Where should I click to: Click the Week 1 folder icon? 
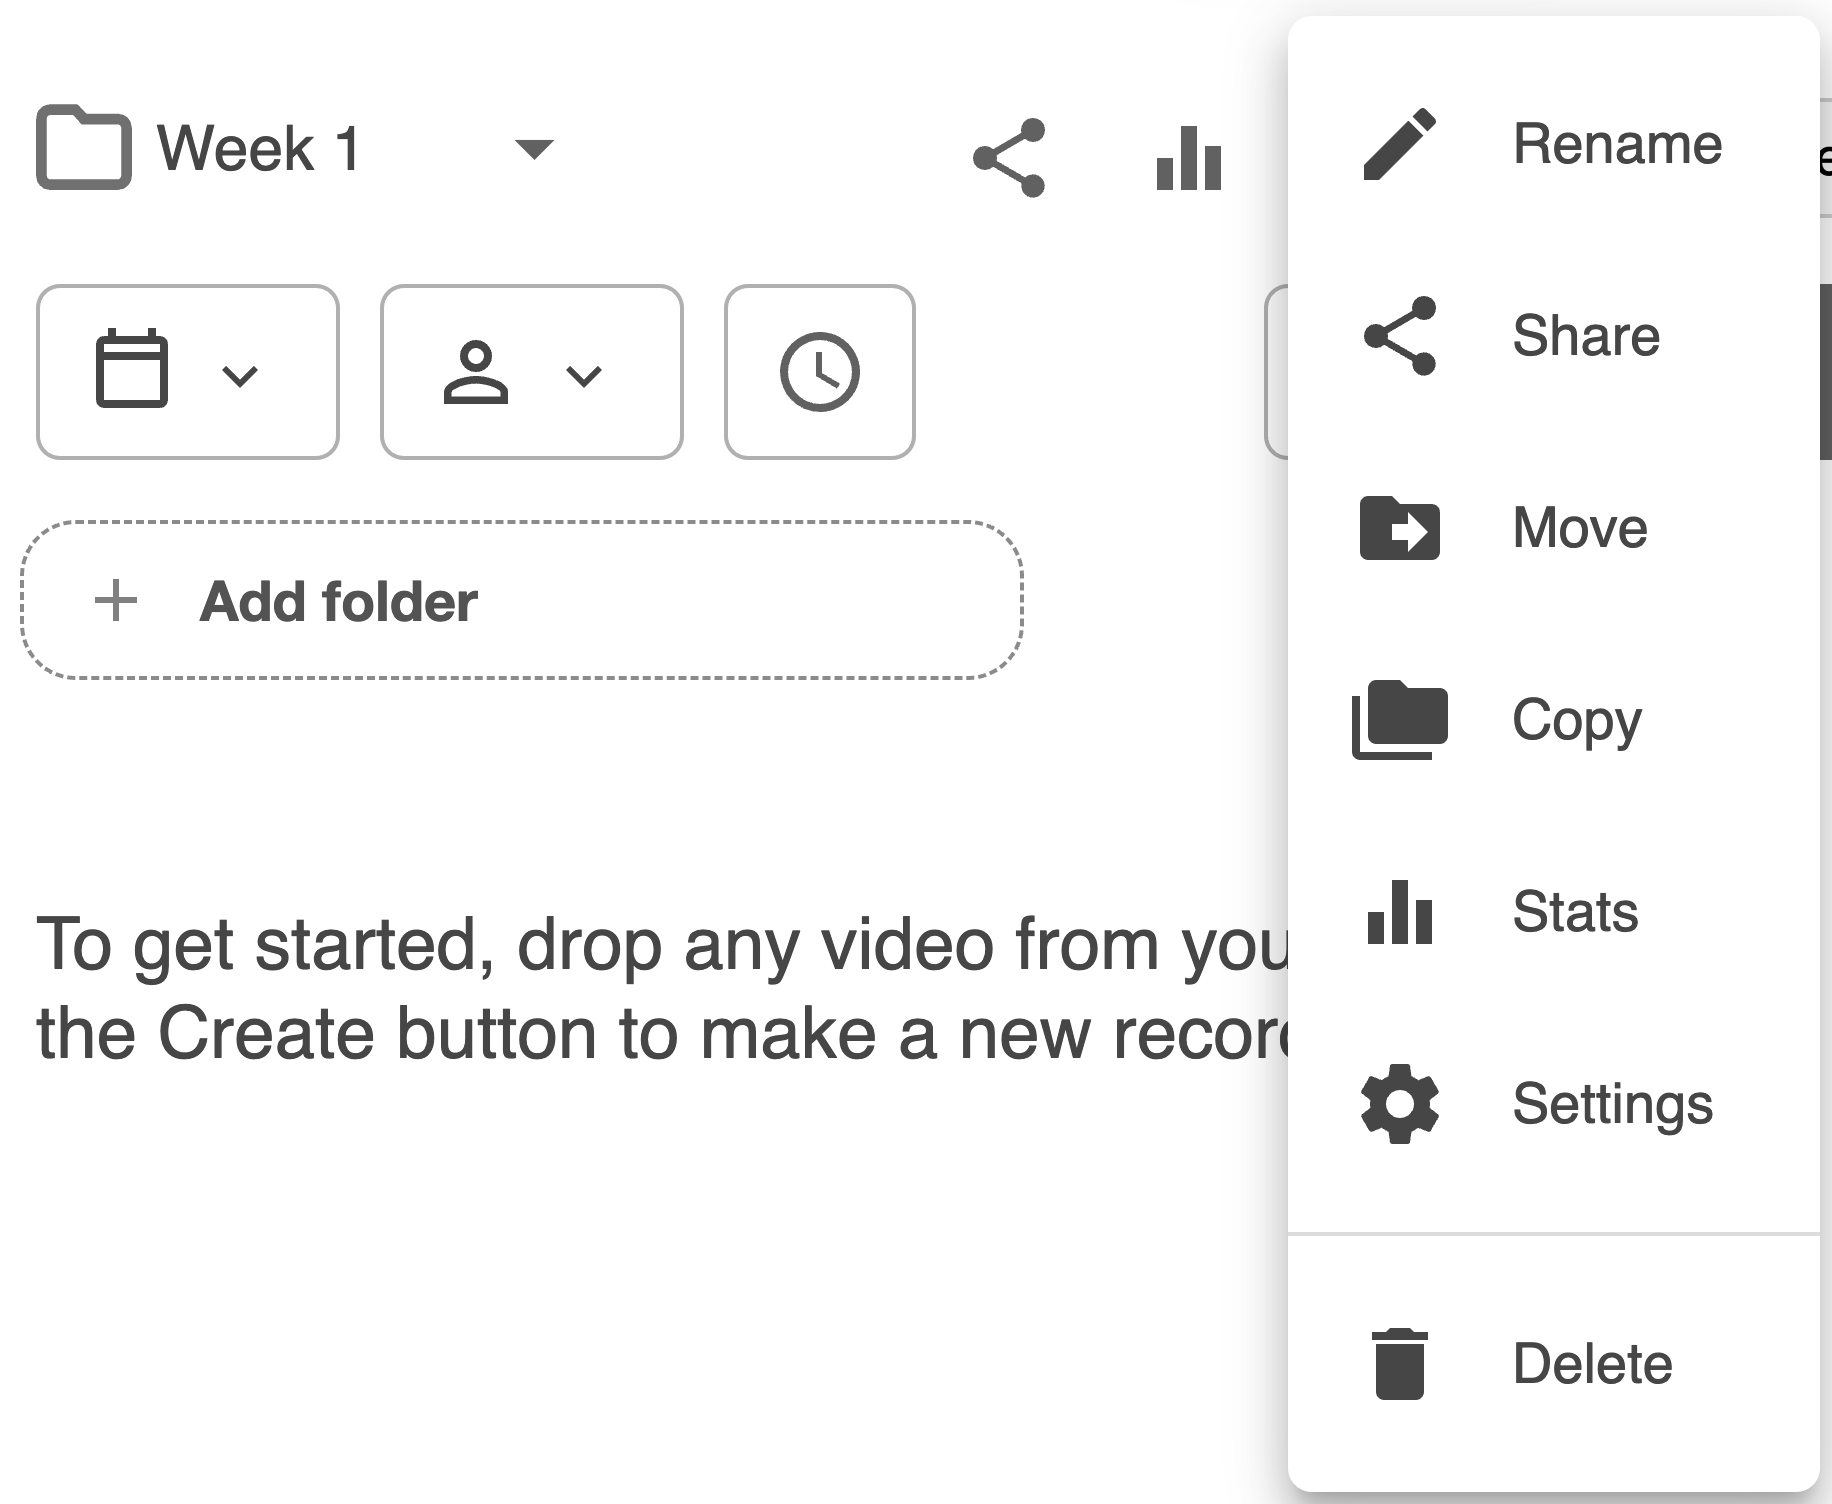(x=84, y=148)
